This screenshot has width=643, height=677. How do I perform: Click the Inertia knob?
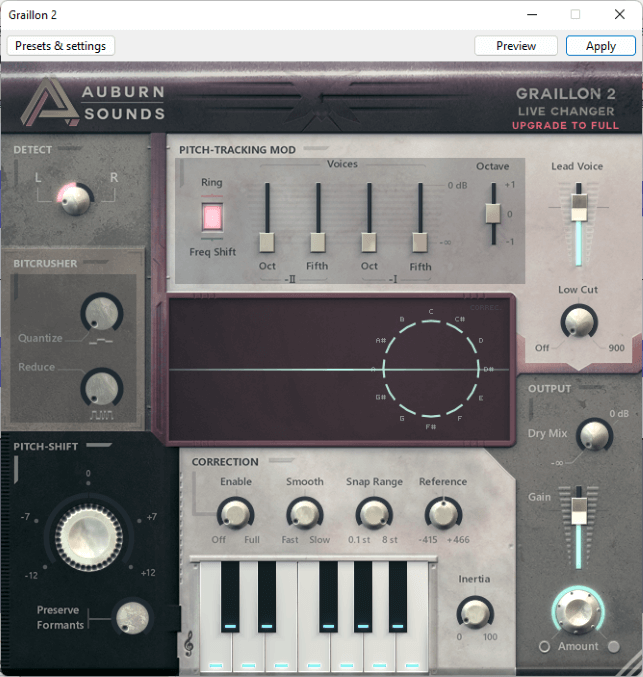[475, 612]
